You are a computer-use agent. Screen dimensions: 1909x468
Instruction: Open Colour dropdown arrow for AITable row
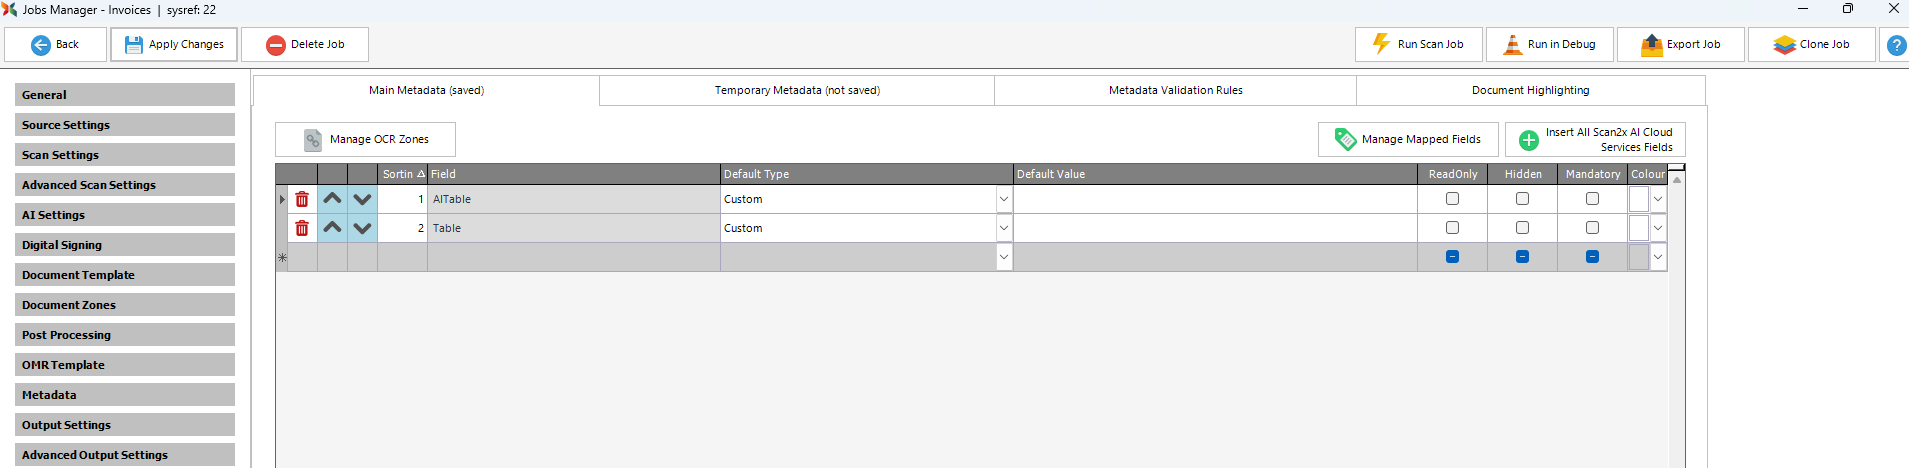pos(1657,199)
